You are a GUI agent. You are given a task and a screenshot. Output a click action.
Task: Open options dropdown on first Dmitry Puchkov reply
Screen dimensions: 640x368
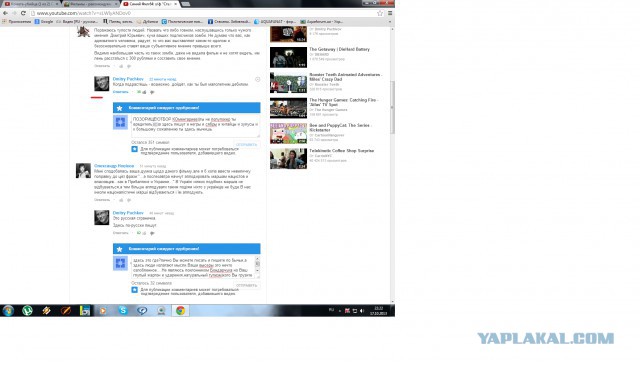pyautogui.click(x=258, y=80)
